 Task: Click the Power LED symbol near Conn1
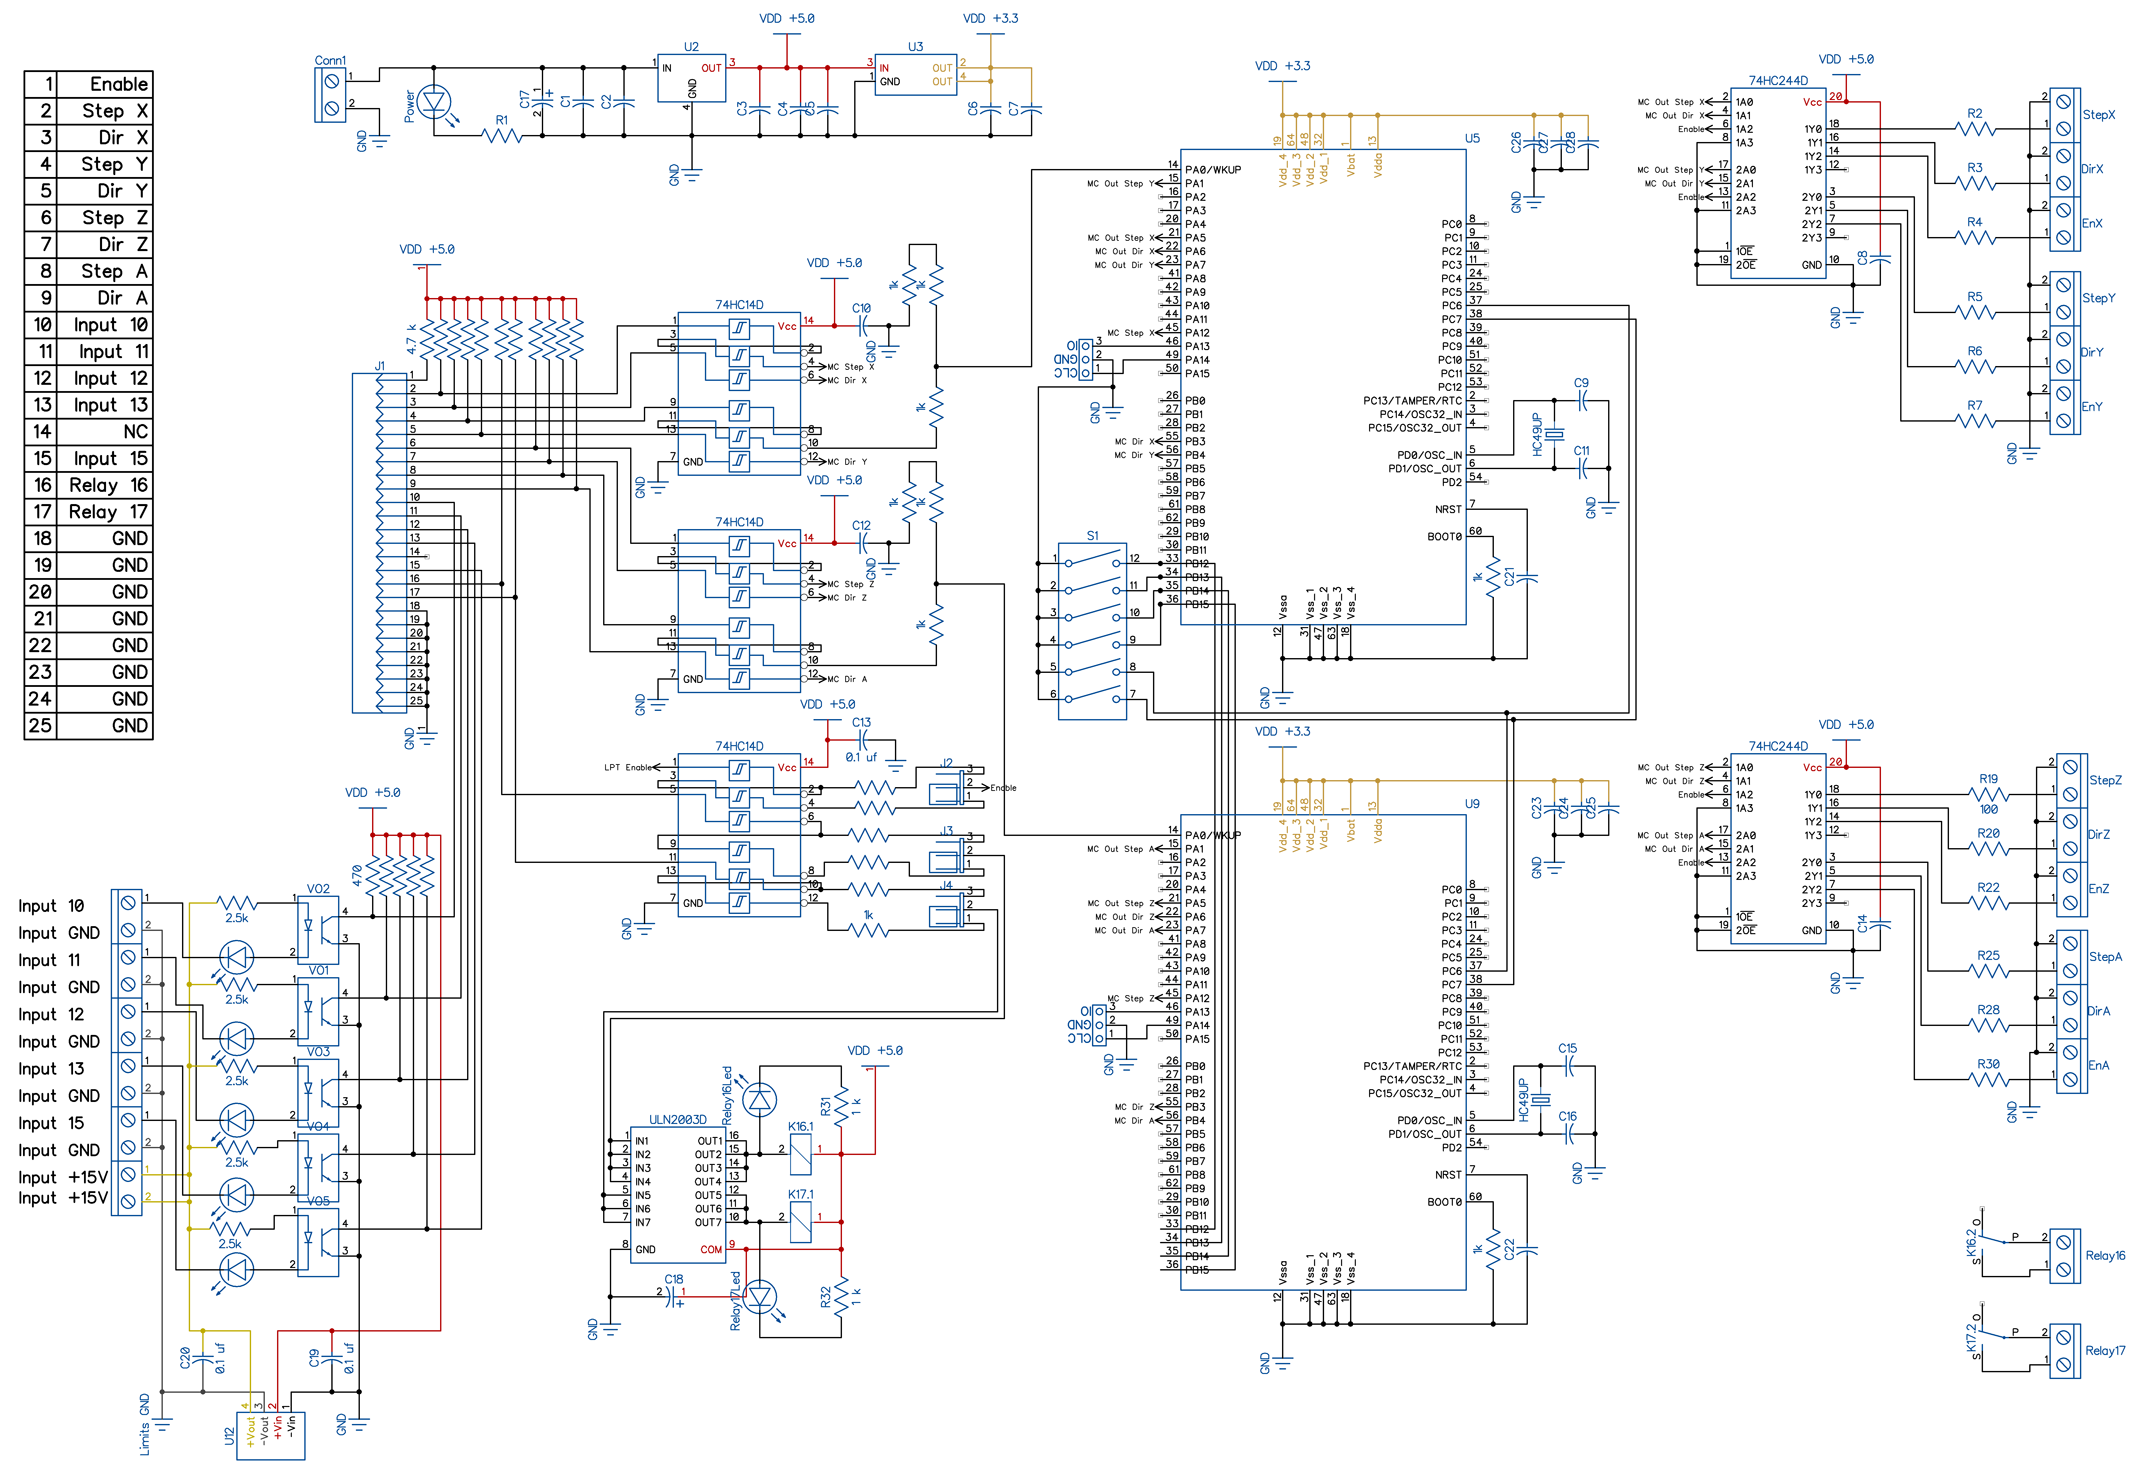[435, 102]
